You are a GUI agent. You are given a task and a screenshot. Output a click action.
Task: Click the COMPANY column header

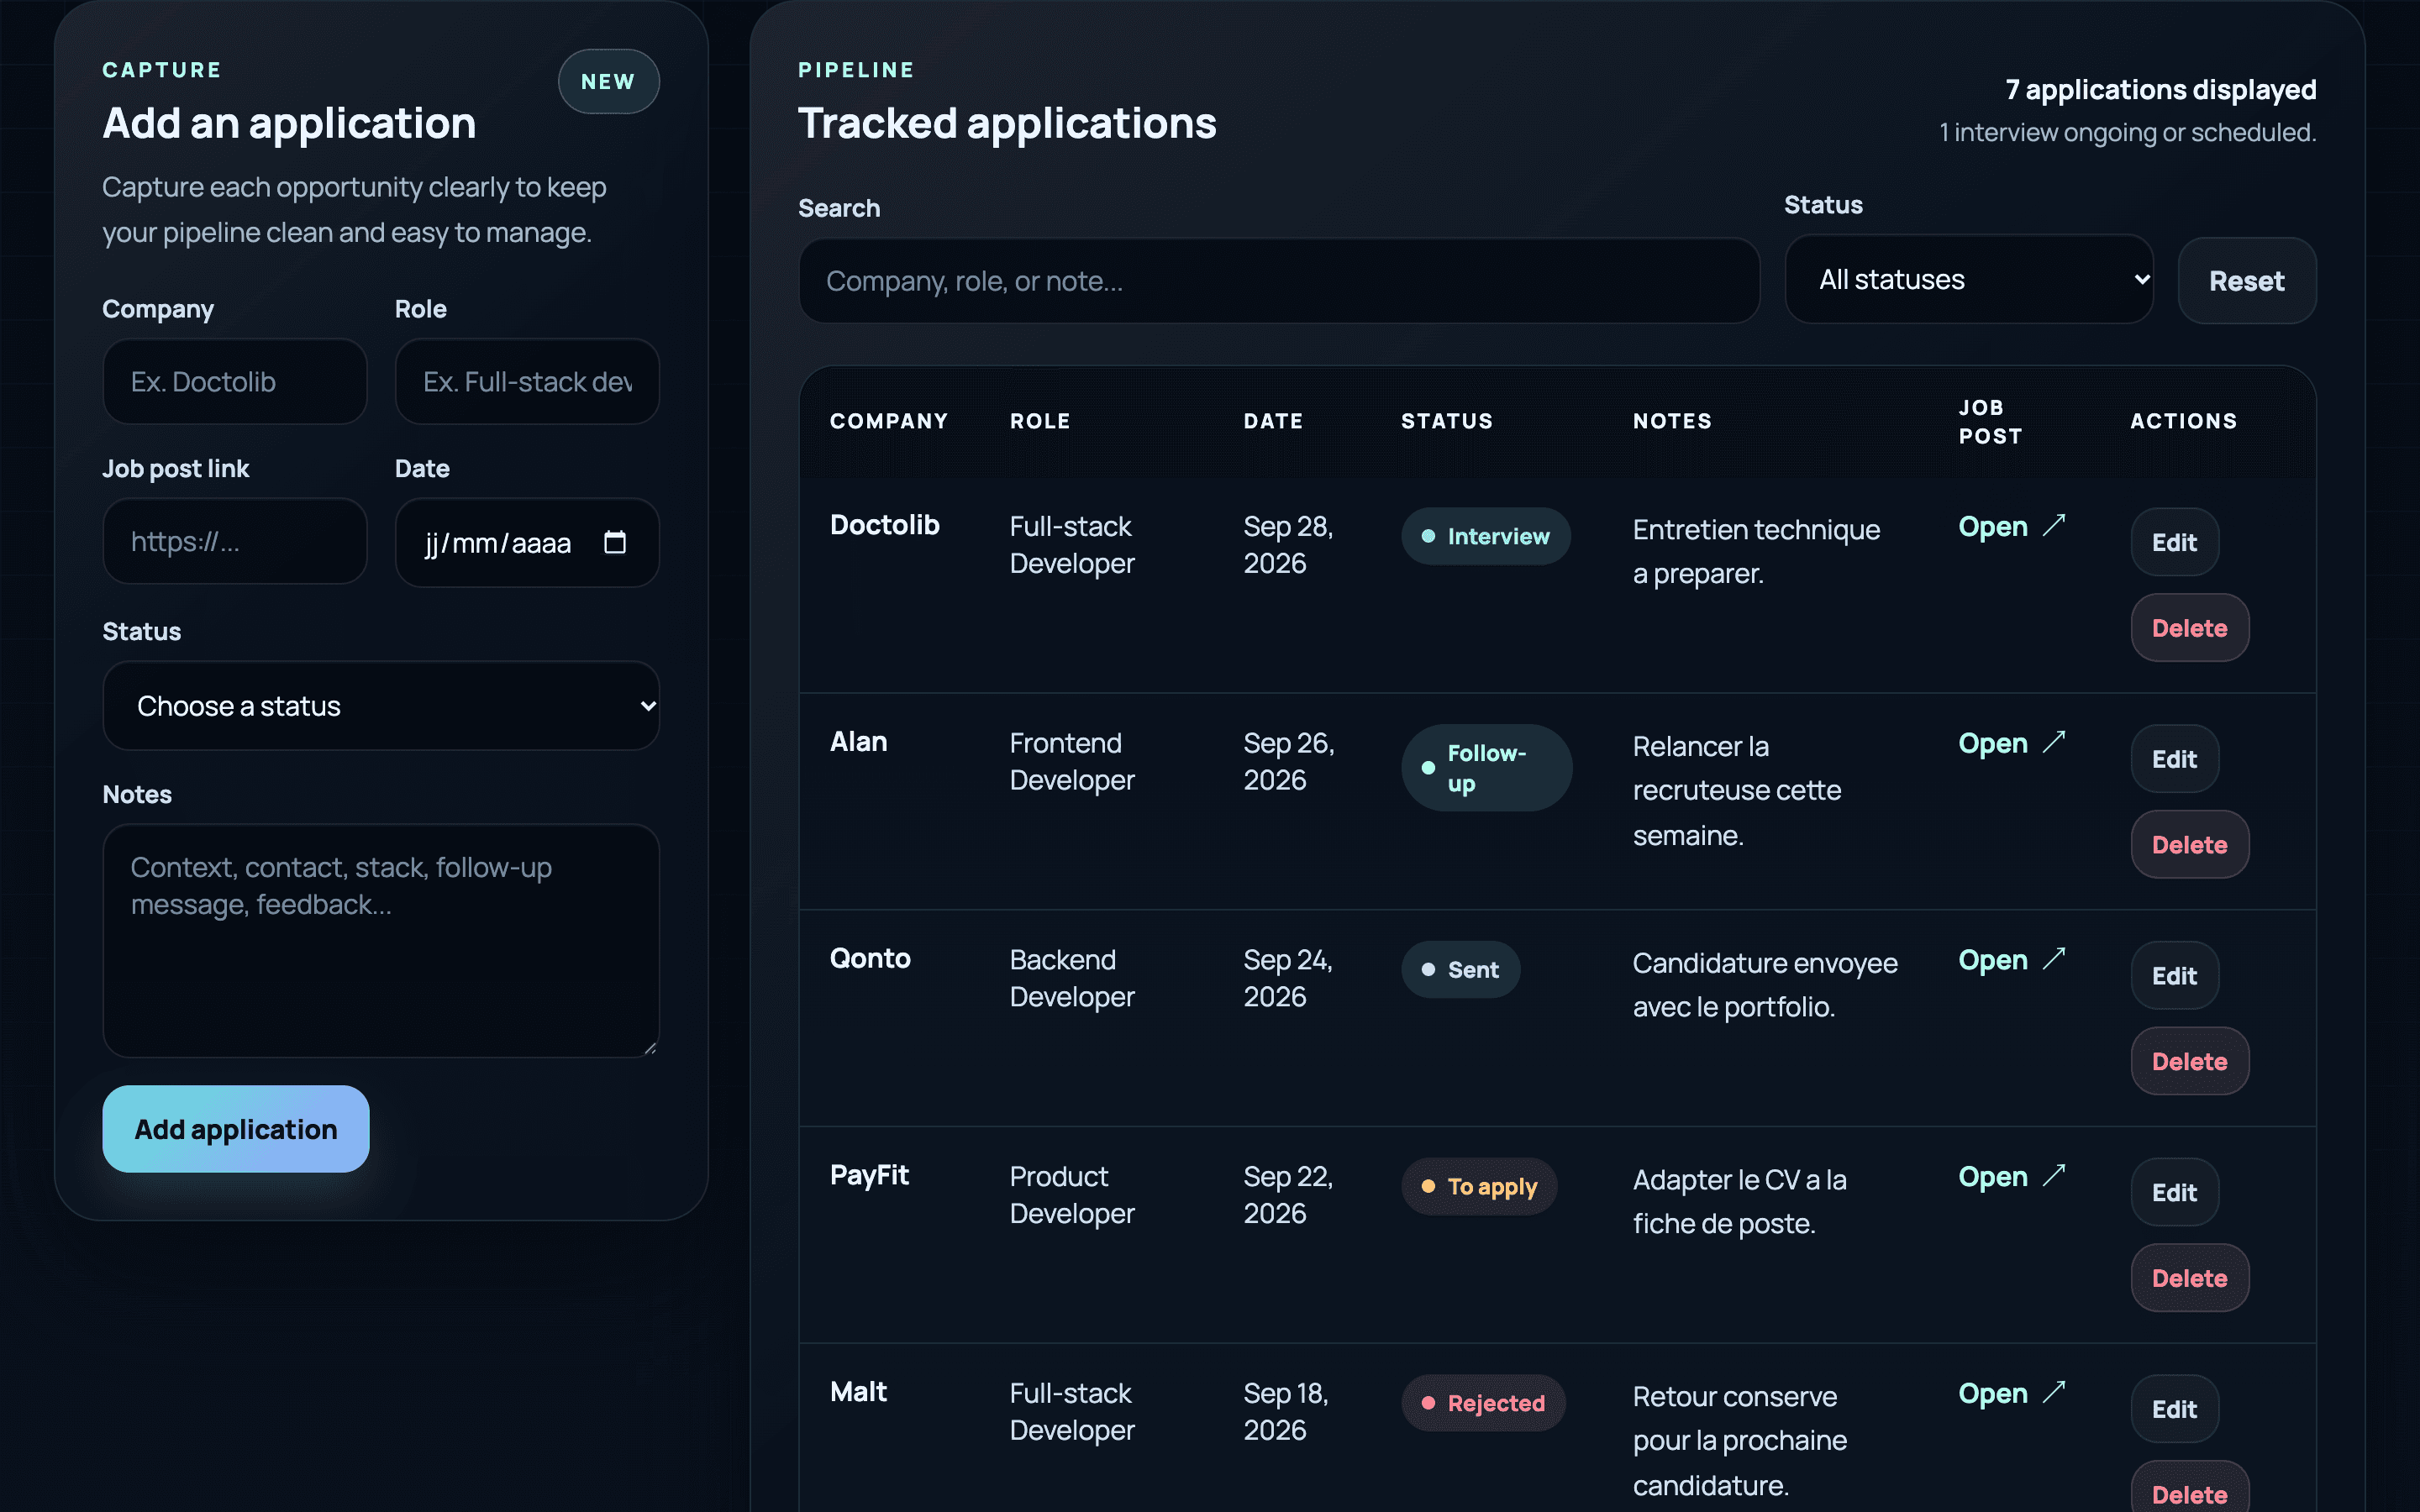pyautogui.click(x=889, y=421)
